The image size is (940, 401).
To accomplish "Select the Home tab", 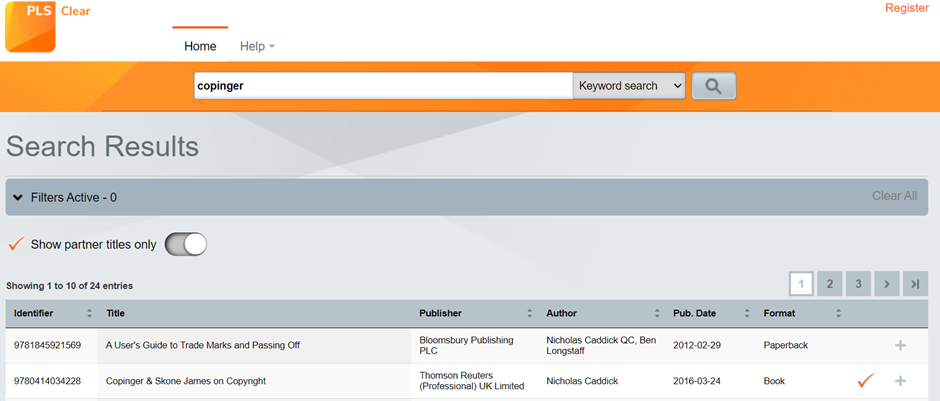I will click(200, 46).
